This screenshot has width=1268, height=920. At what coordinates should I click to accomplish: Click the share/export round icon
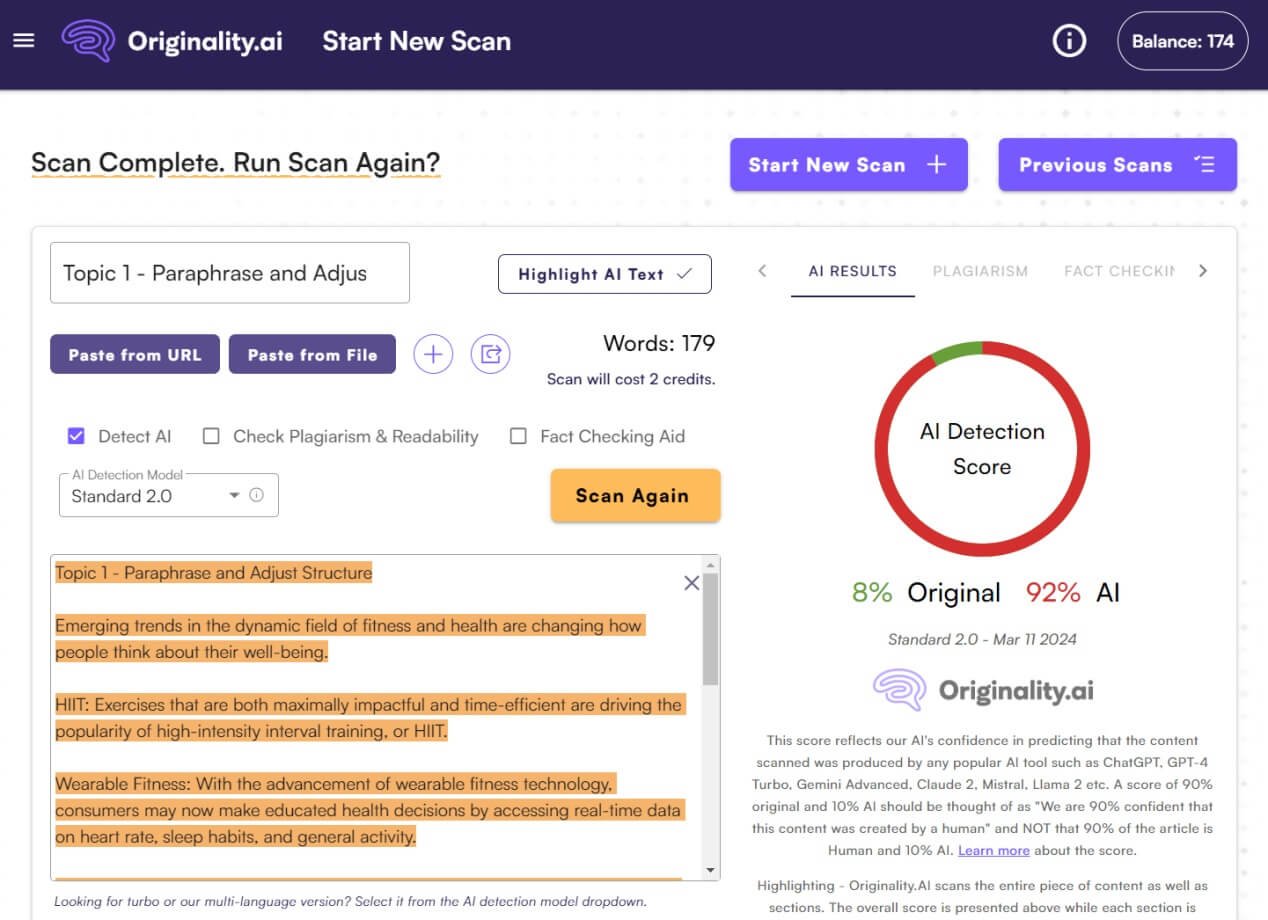click(x=490, y=354)
